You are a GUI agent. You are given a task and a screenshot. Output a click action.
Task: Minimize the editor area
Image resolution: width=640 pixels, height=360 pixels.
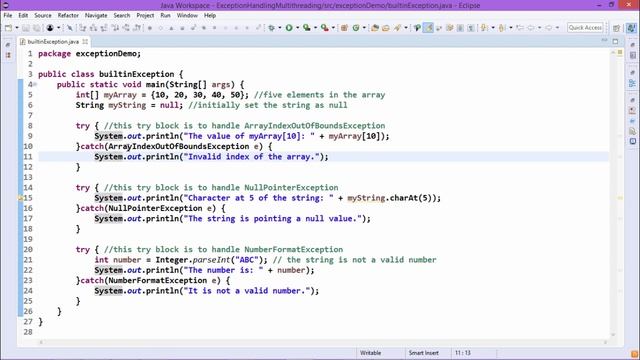click(604, 41)
